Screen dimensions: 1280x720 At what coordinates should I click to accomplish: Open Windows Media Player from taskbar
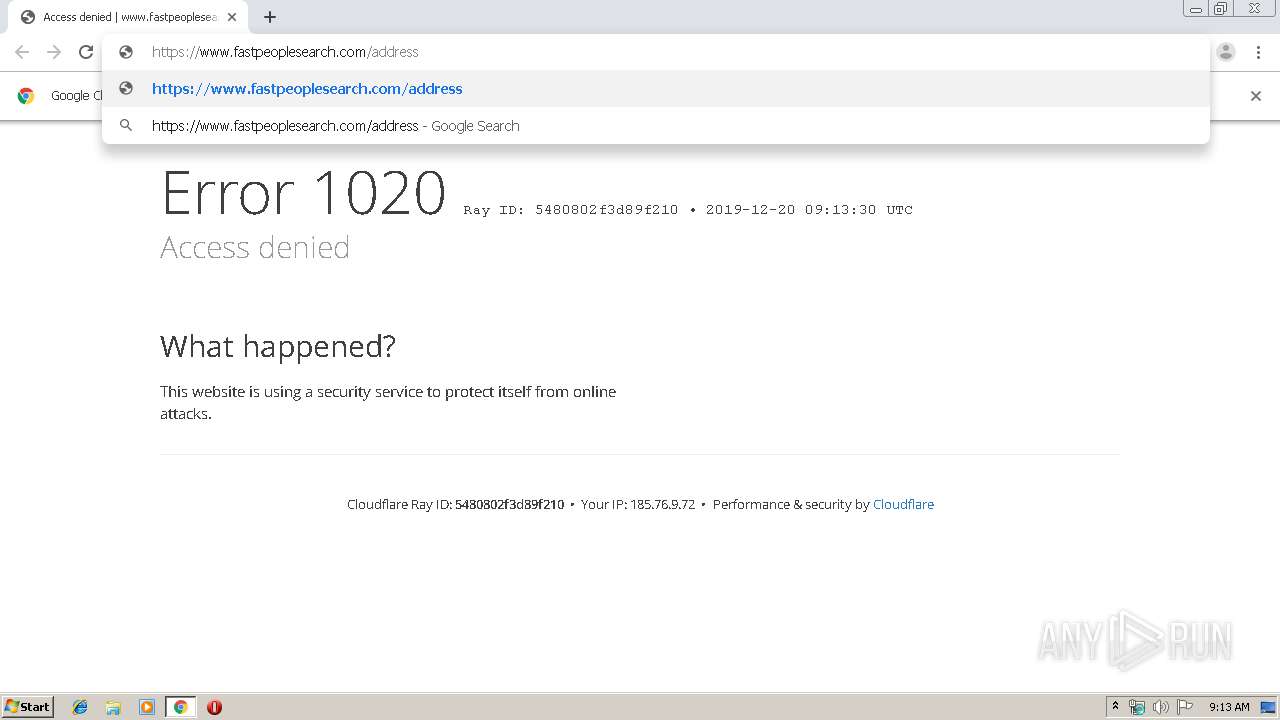[147, 707]
